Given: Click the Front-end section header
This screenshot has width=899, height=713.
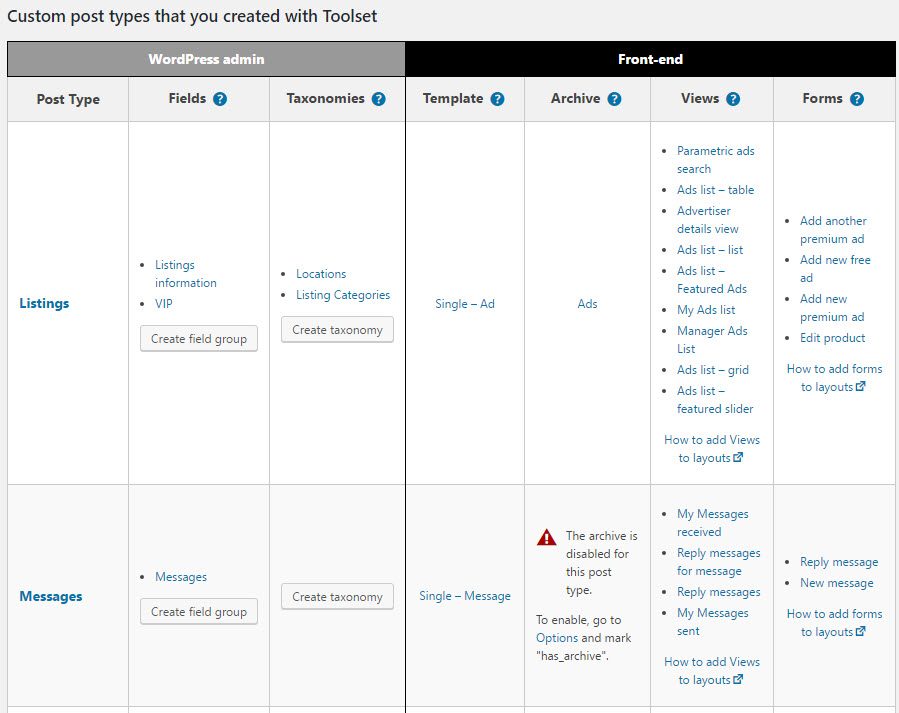Looking at the screenshot, I should (x=650, y=59).
